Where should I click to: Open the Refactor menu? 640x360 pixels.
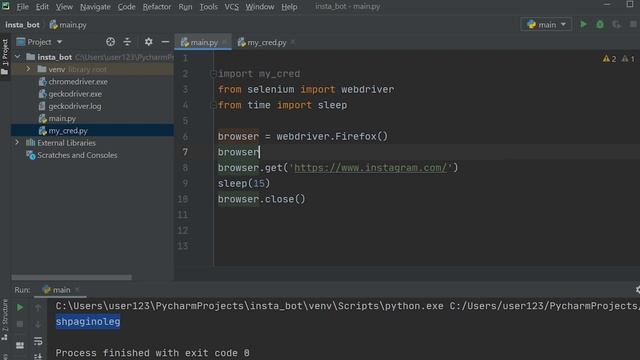click(157, 7)
